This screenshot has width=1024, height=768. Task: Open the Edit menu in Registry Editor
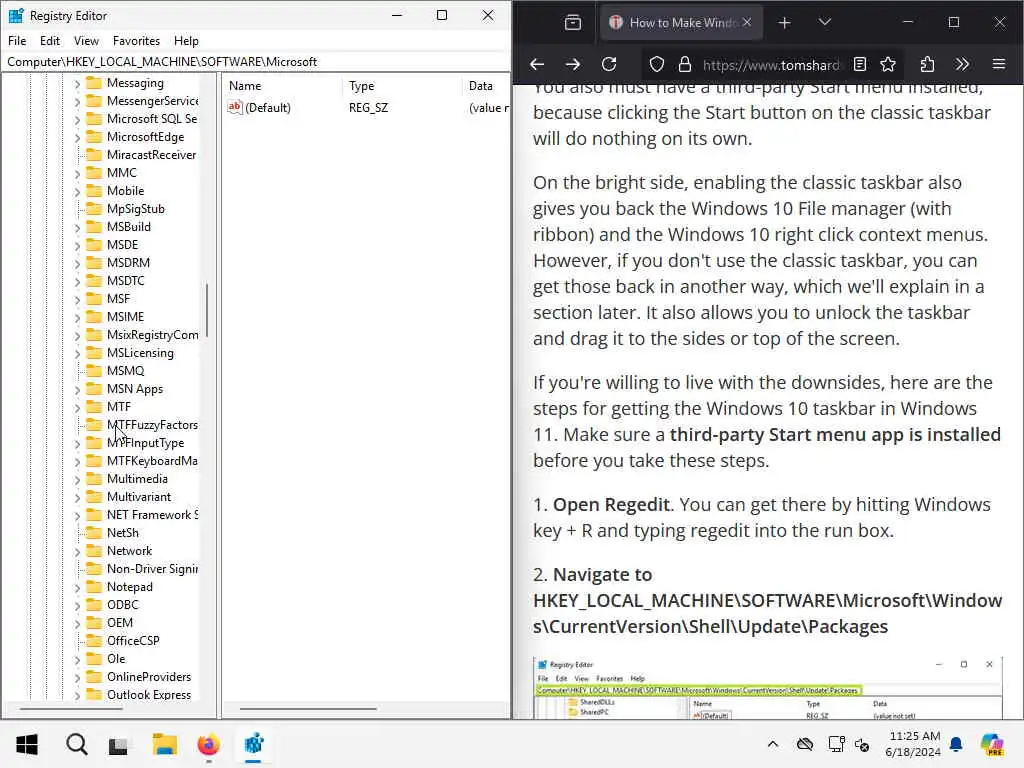[x=50, y=40]
